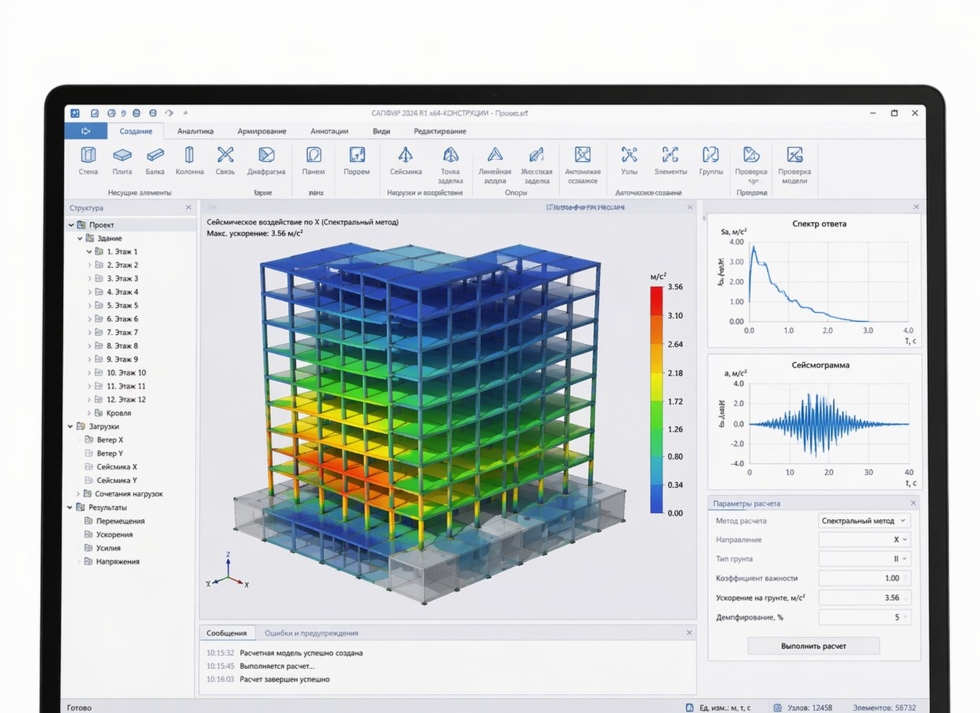The height and width of the screenshot is (713, 980).
Task: Open the Ошибки и предупреждения tab
Action: coord(311,633)
